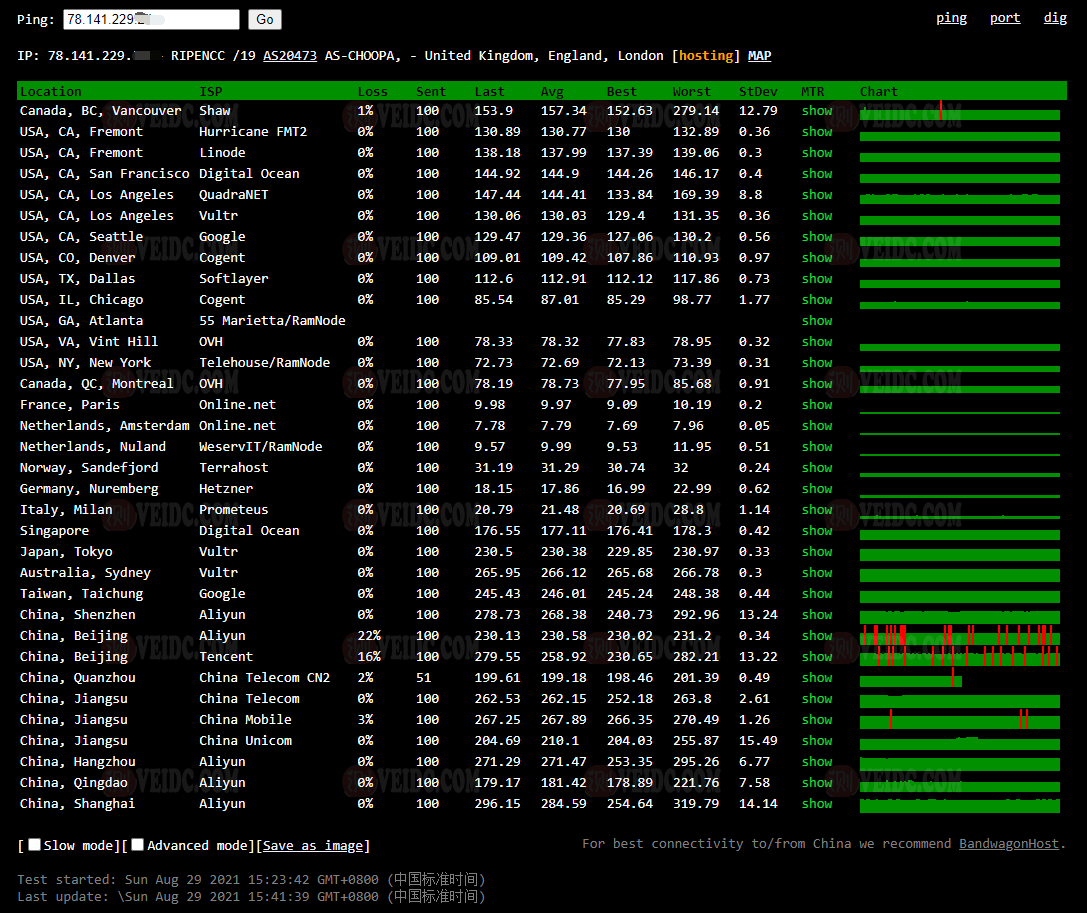Viewport: 1087px width, 913px height.
Task: Show MTR for Japan, Tokyo Vultr
Action: pyautogui.click(x=816, y=552)
